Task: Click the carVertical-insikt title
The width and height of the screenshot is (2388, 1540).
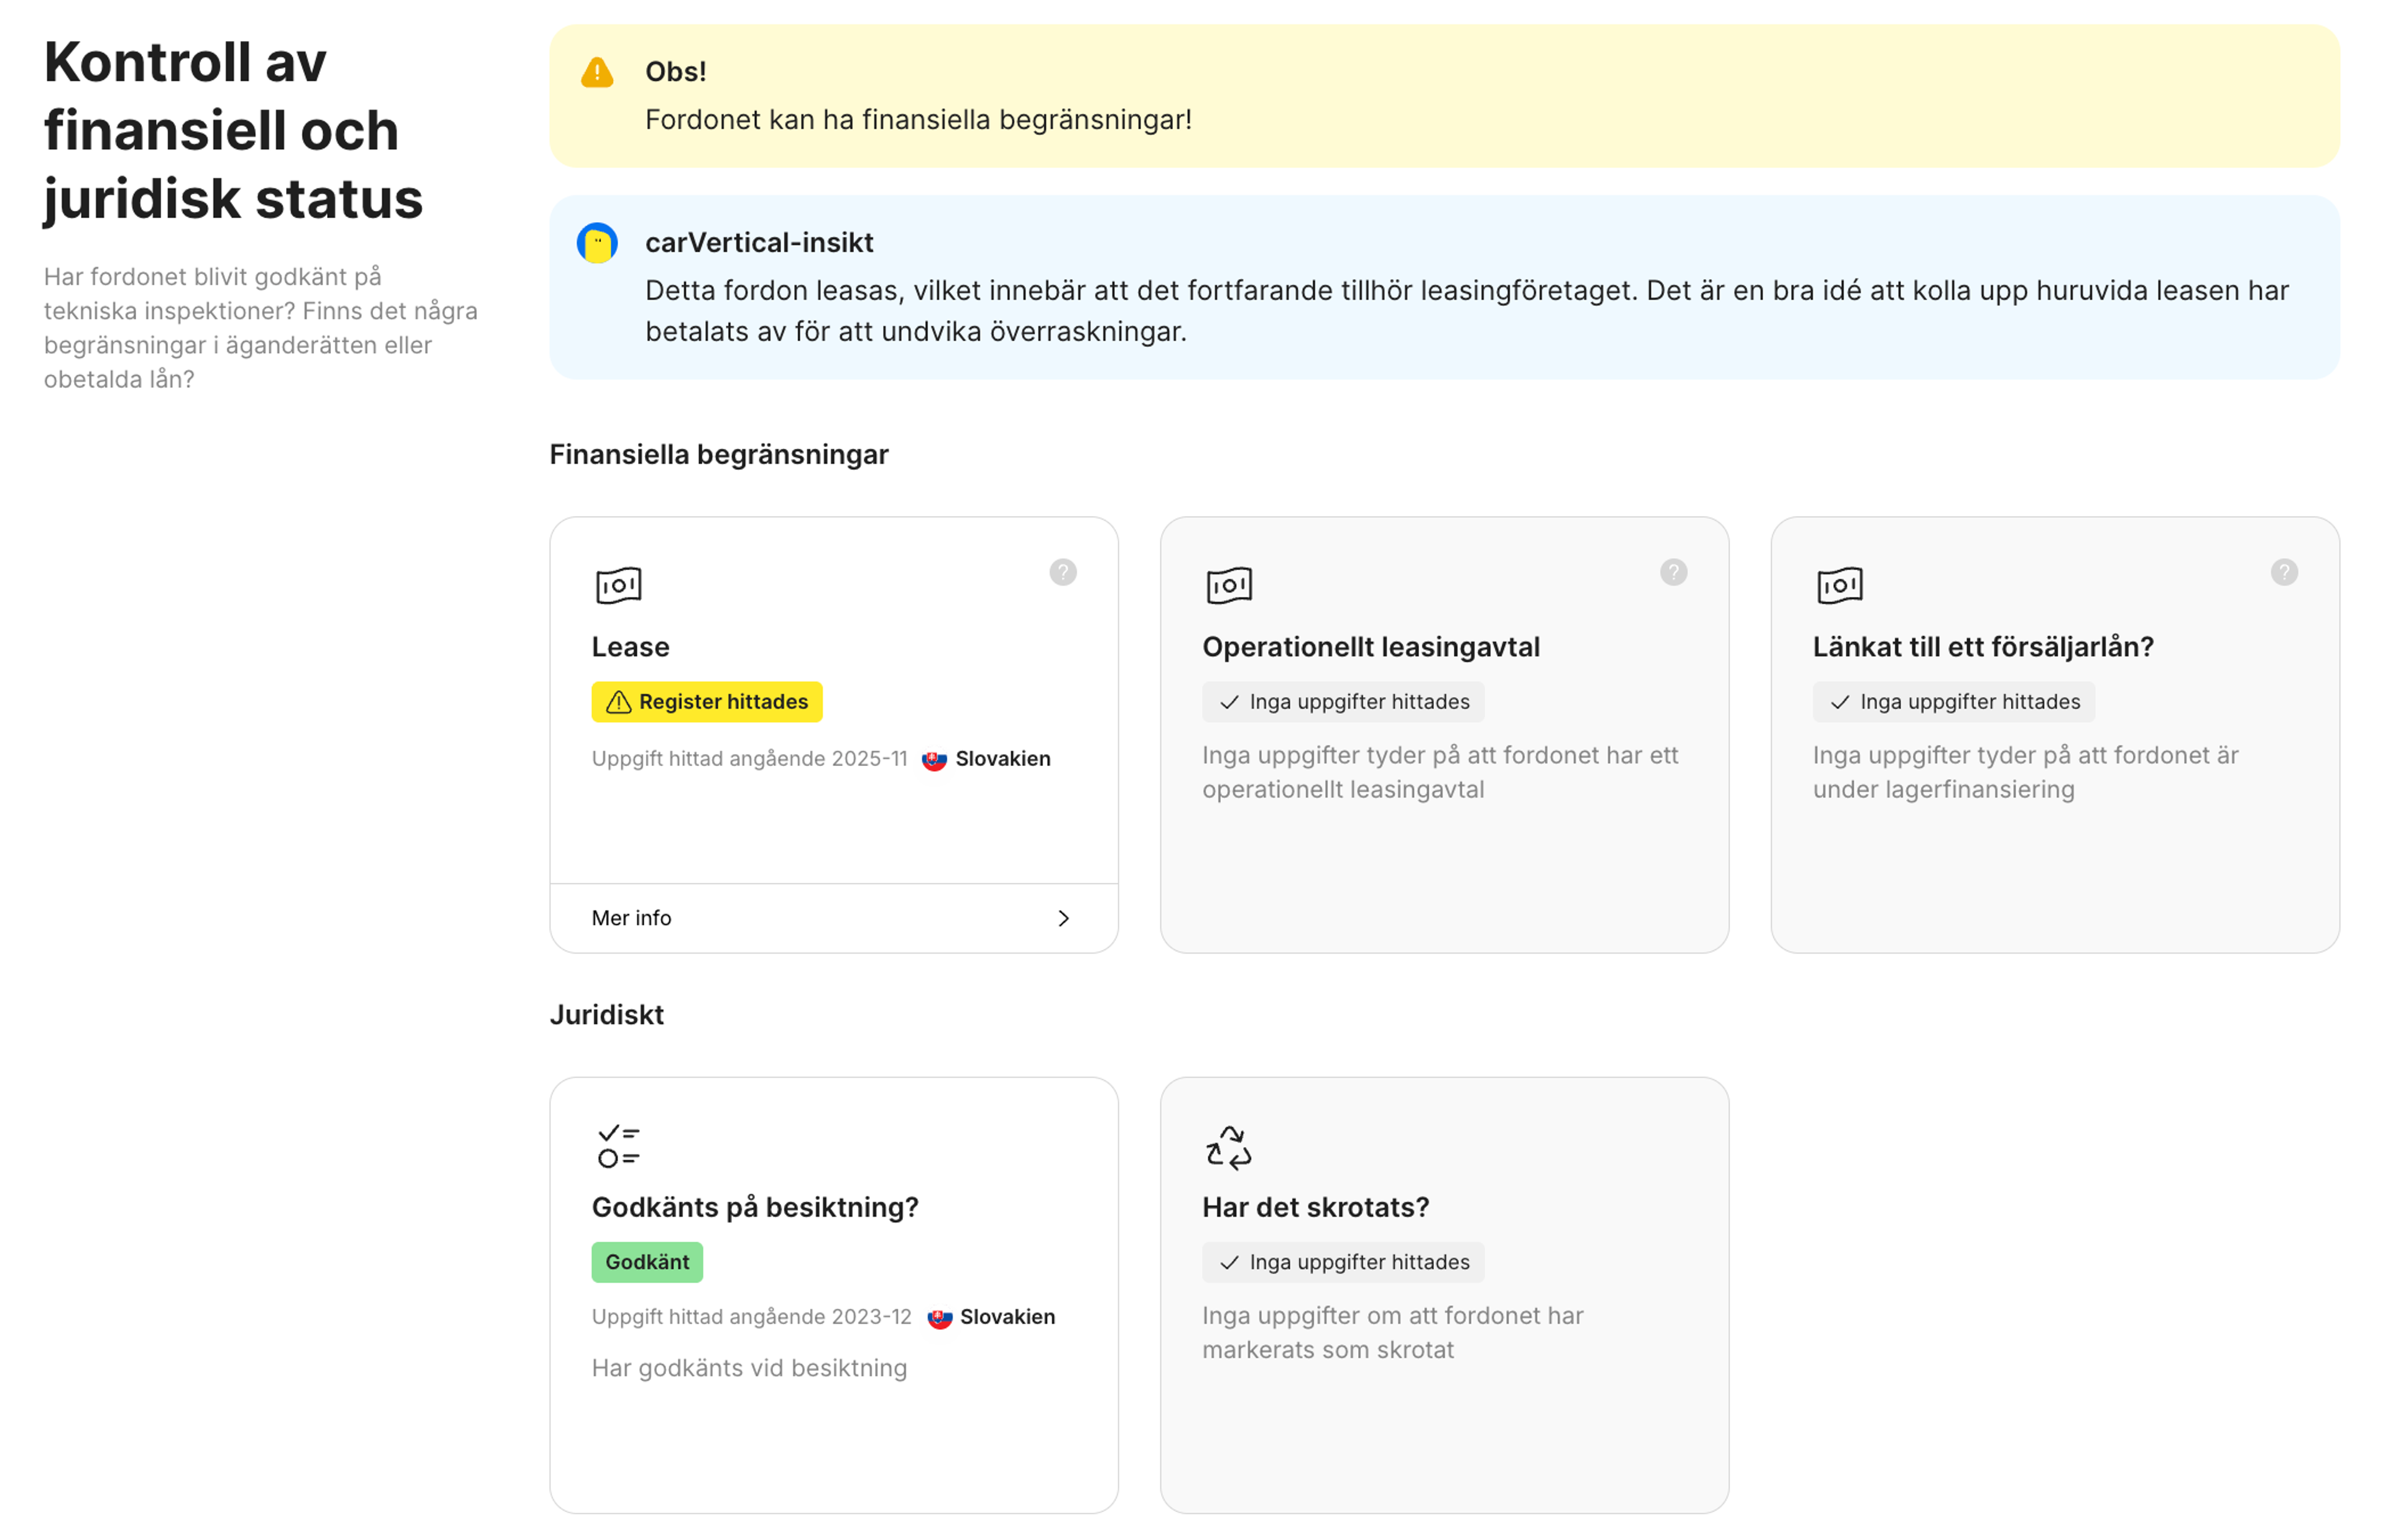Action: 759,243
